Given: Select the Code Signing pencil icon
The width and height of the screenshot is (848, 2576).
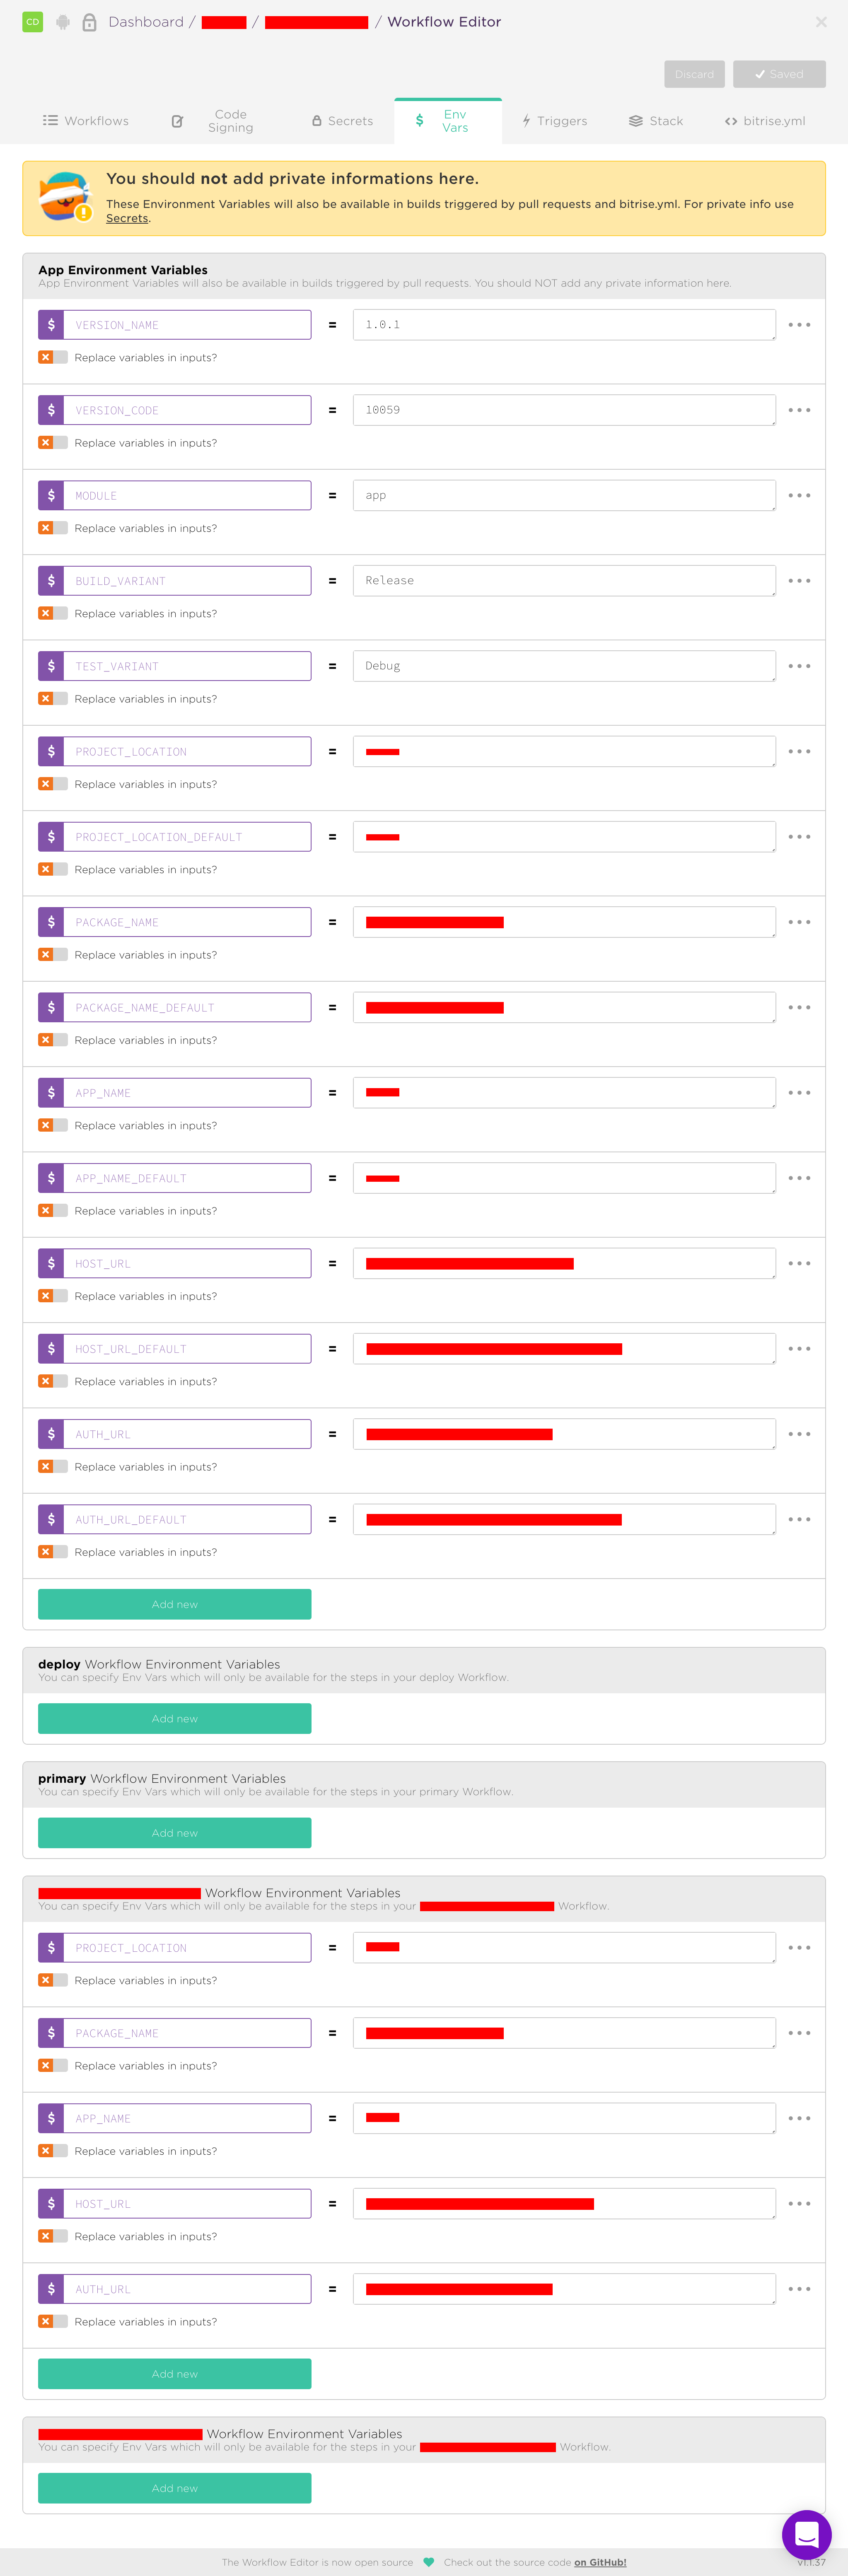Looking at the screenshot, I should pyautogui.click(x=177, y=120).
